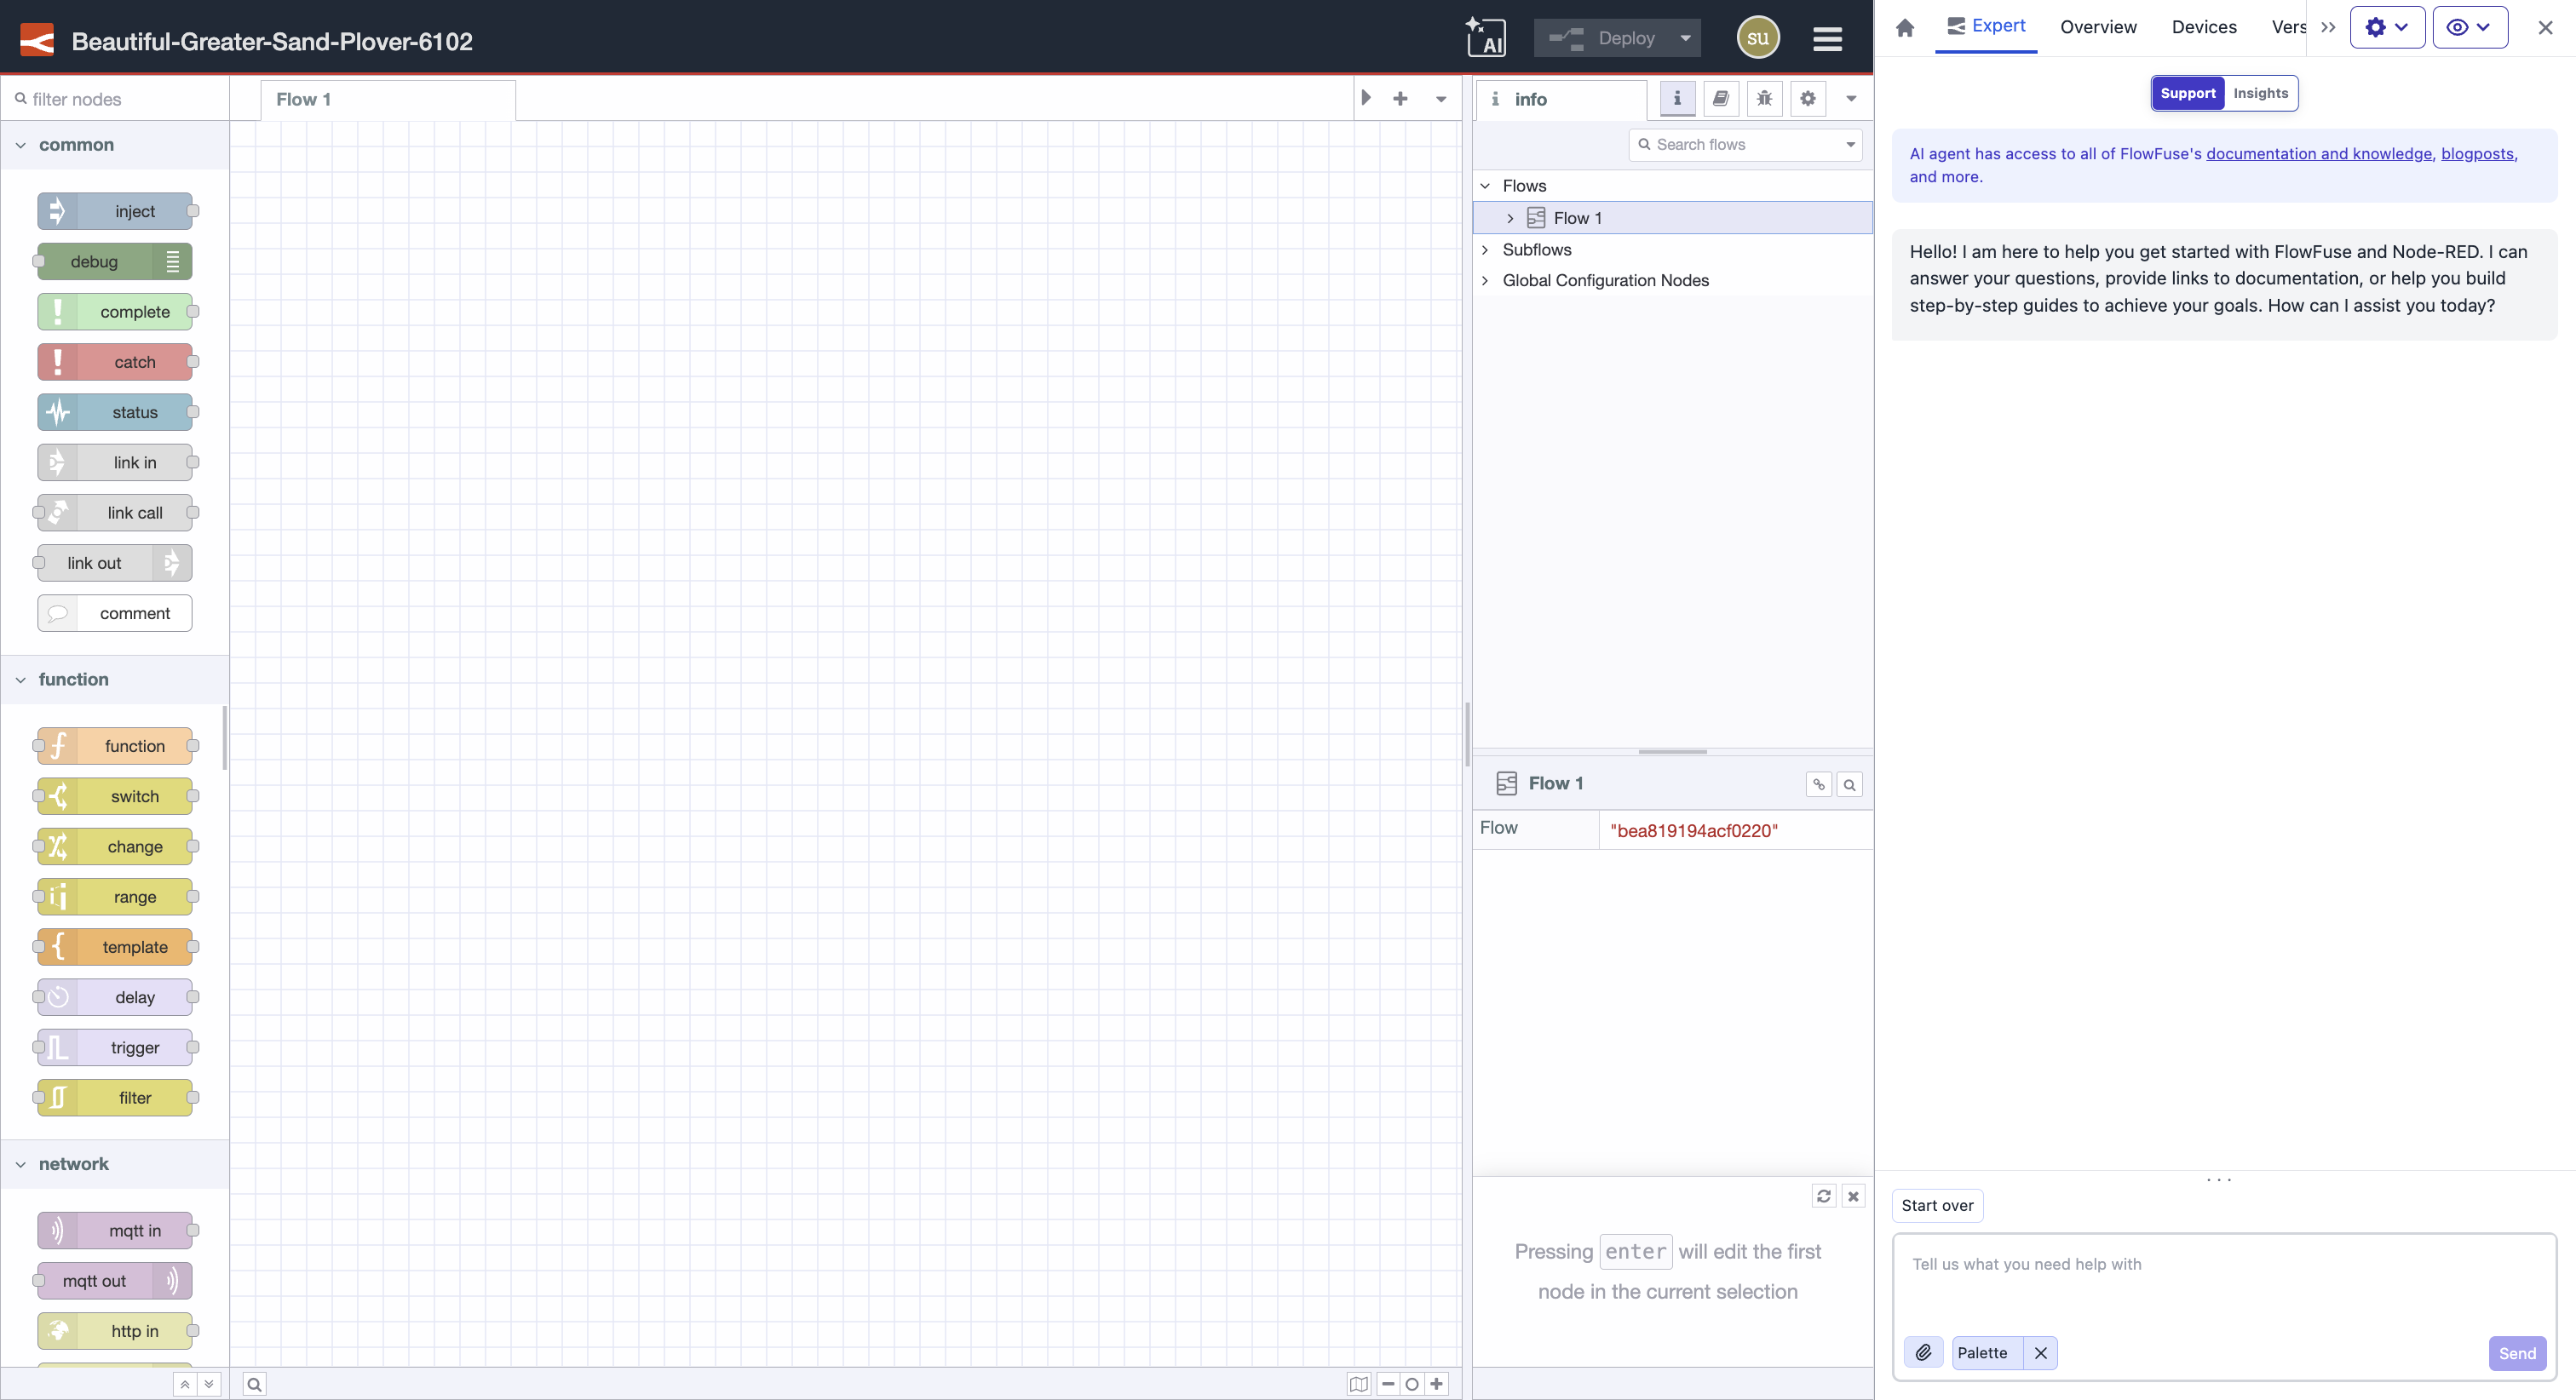Select the template node in palette
This screenshot has height=1400, width=2576.
116,947
